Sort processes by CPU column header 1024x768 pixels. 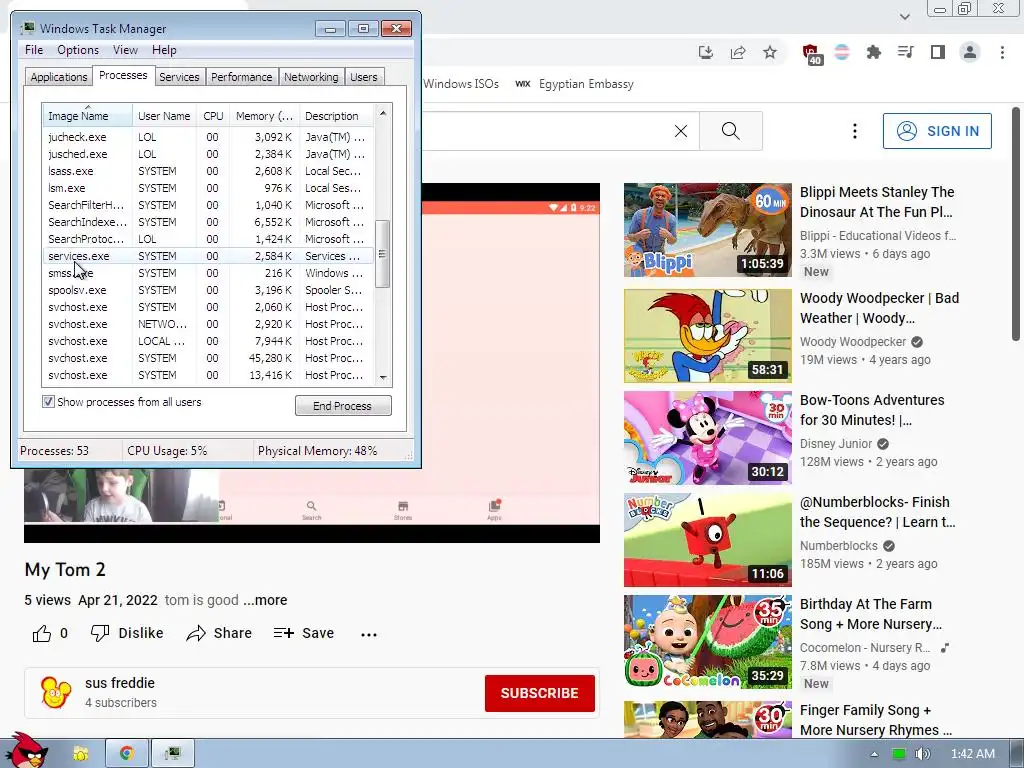(213, 116)
